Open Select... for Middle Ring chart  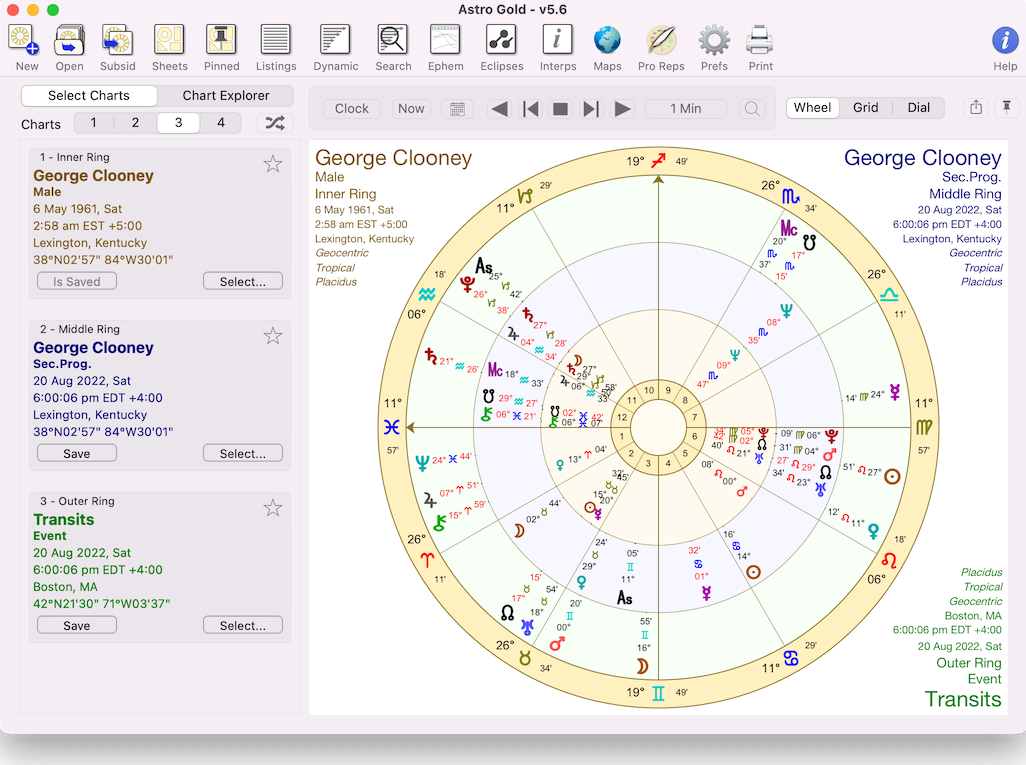pos(242,453)
